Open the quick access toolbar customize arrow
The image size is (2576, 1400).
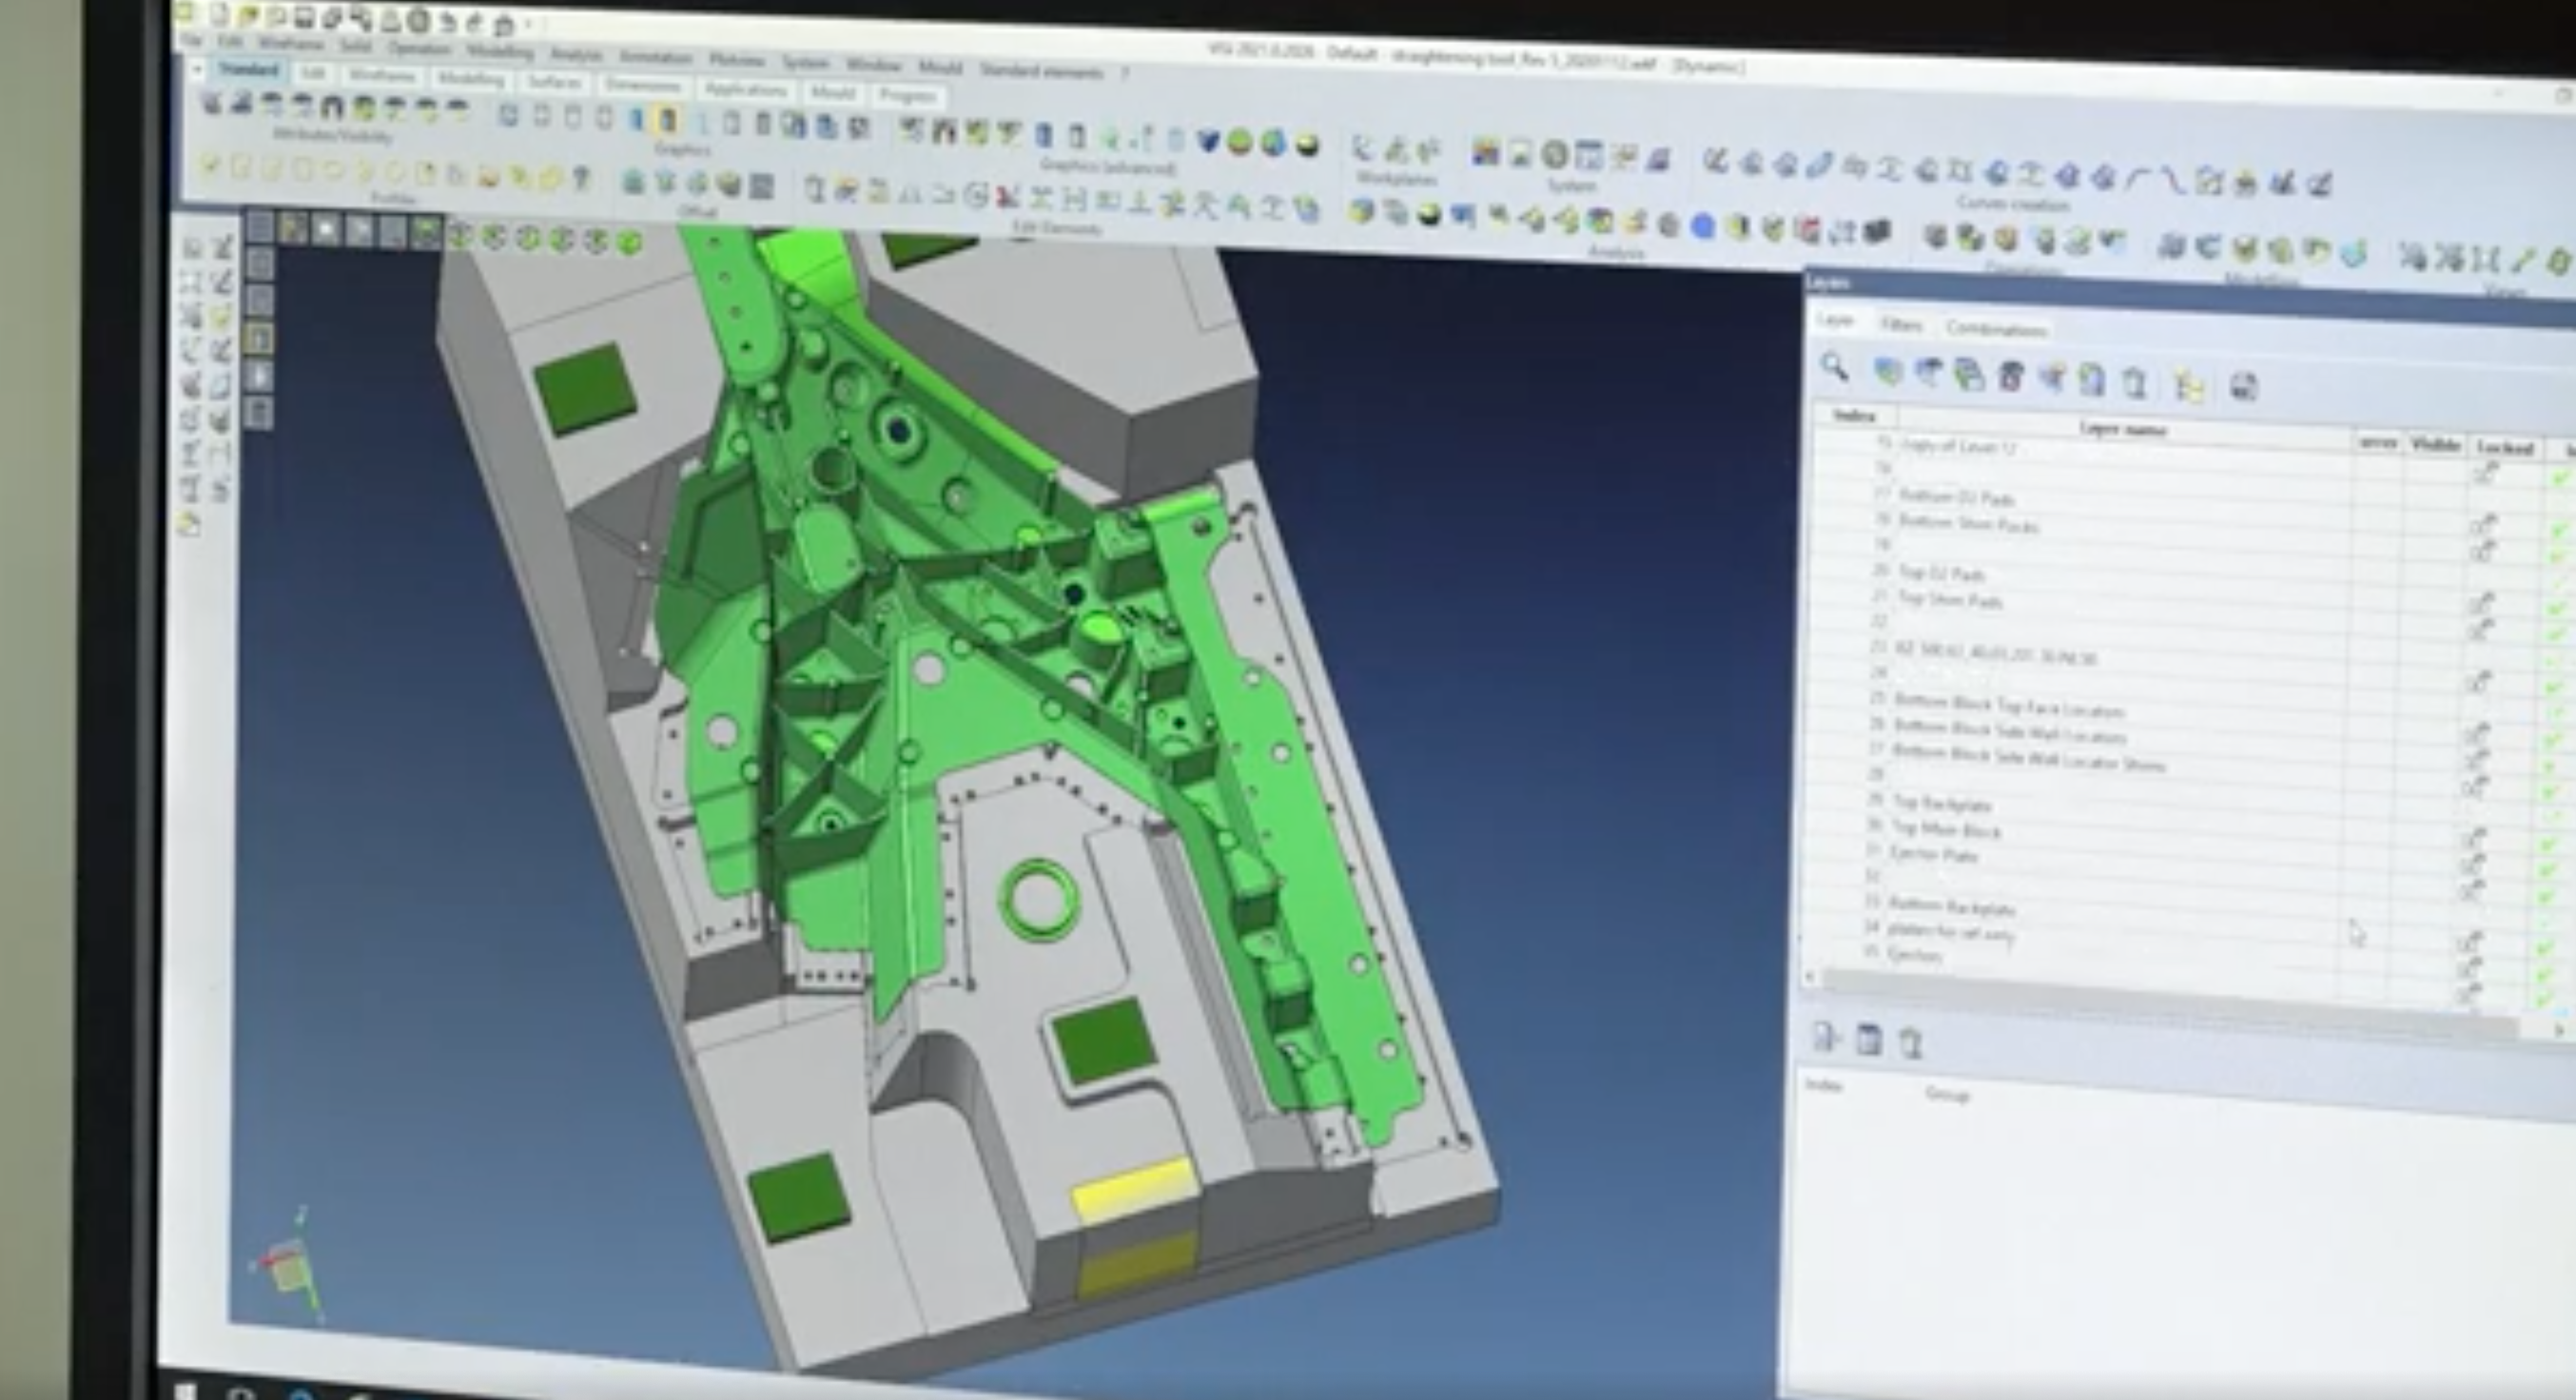click(529, 24)
